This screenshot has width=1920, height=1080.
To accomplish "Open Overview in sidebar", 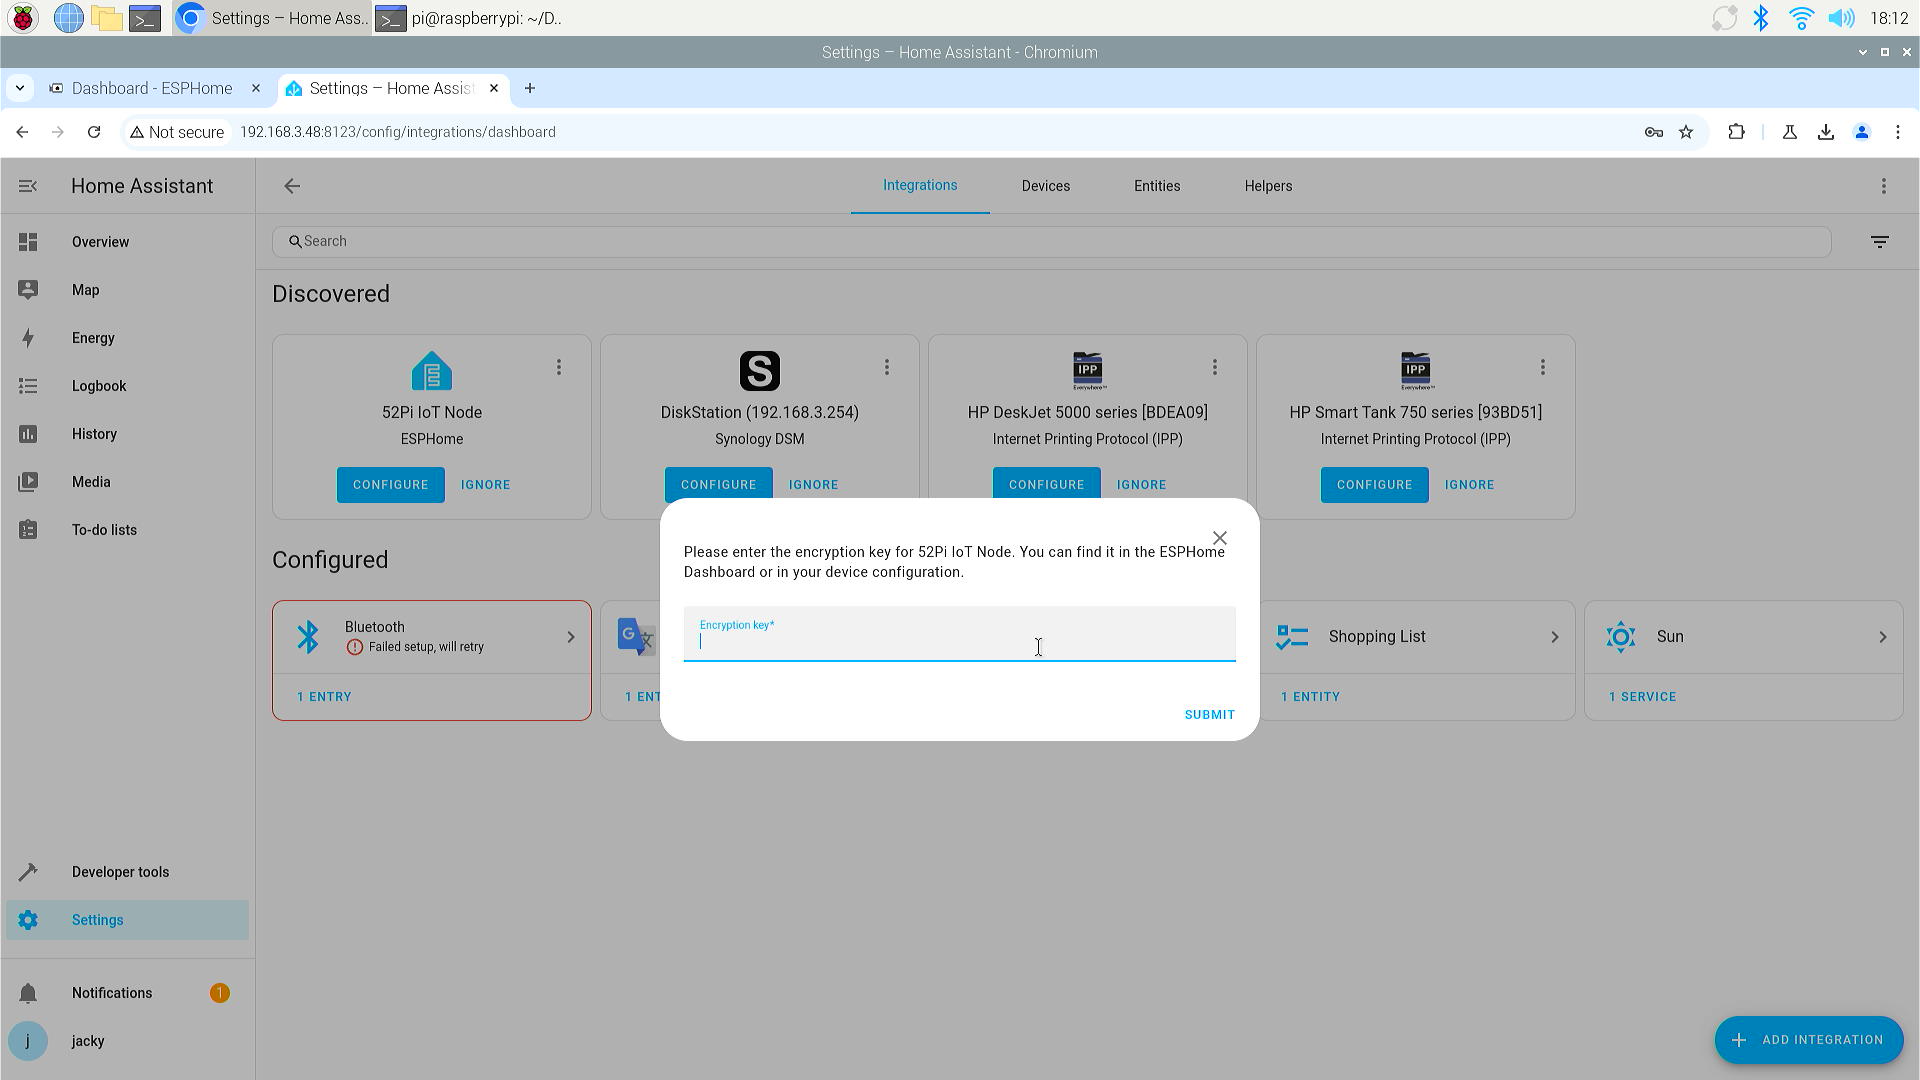I will 127,242.
